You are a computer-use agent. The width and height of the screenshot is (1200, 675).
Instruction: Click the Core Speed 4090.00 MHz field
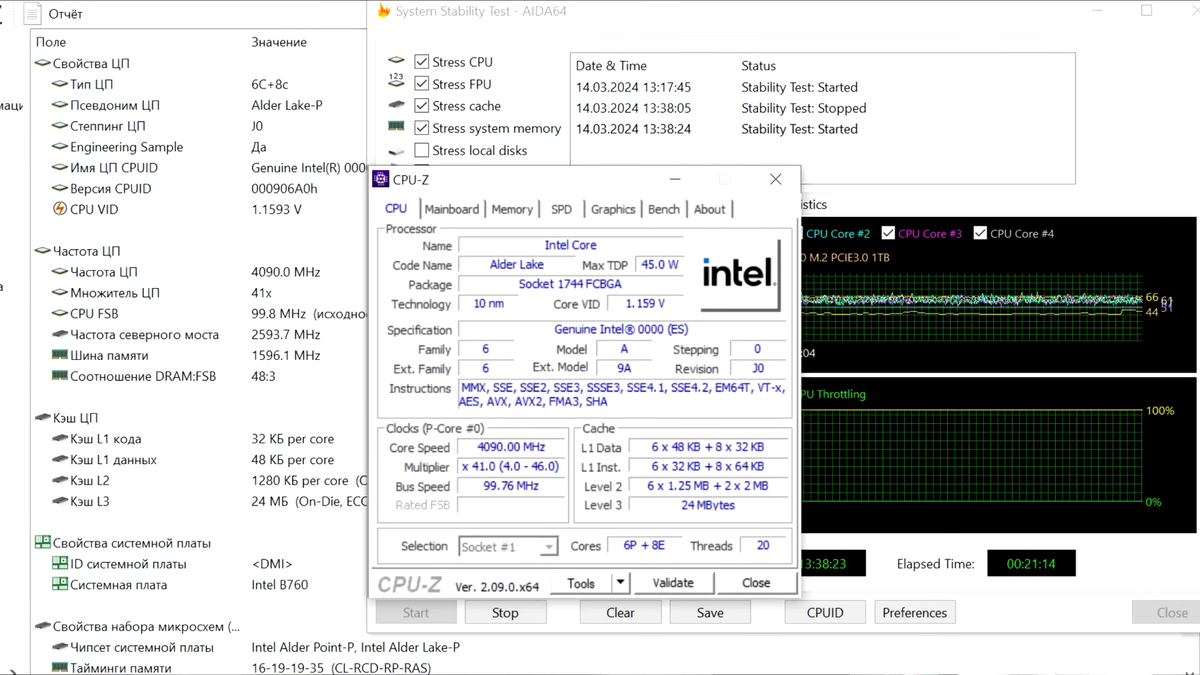click(511, 447)
